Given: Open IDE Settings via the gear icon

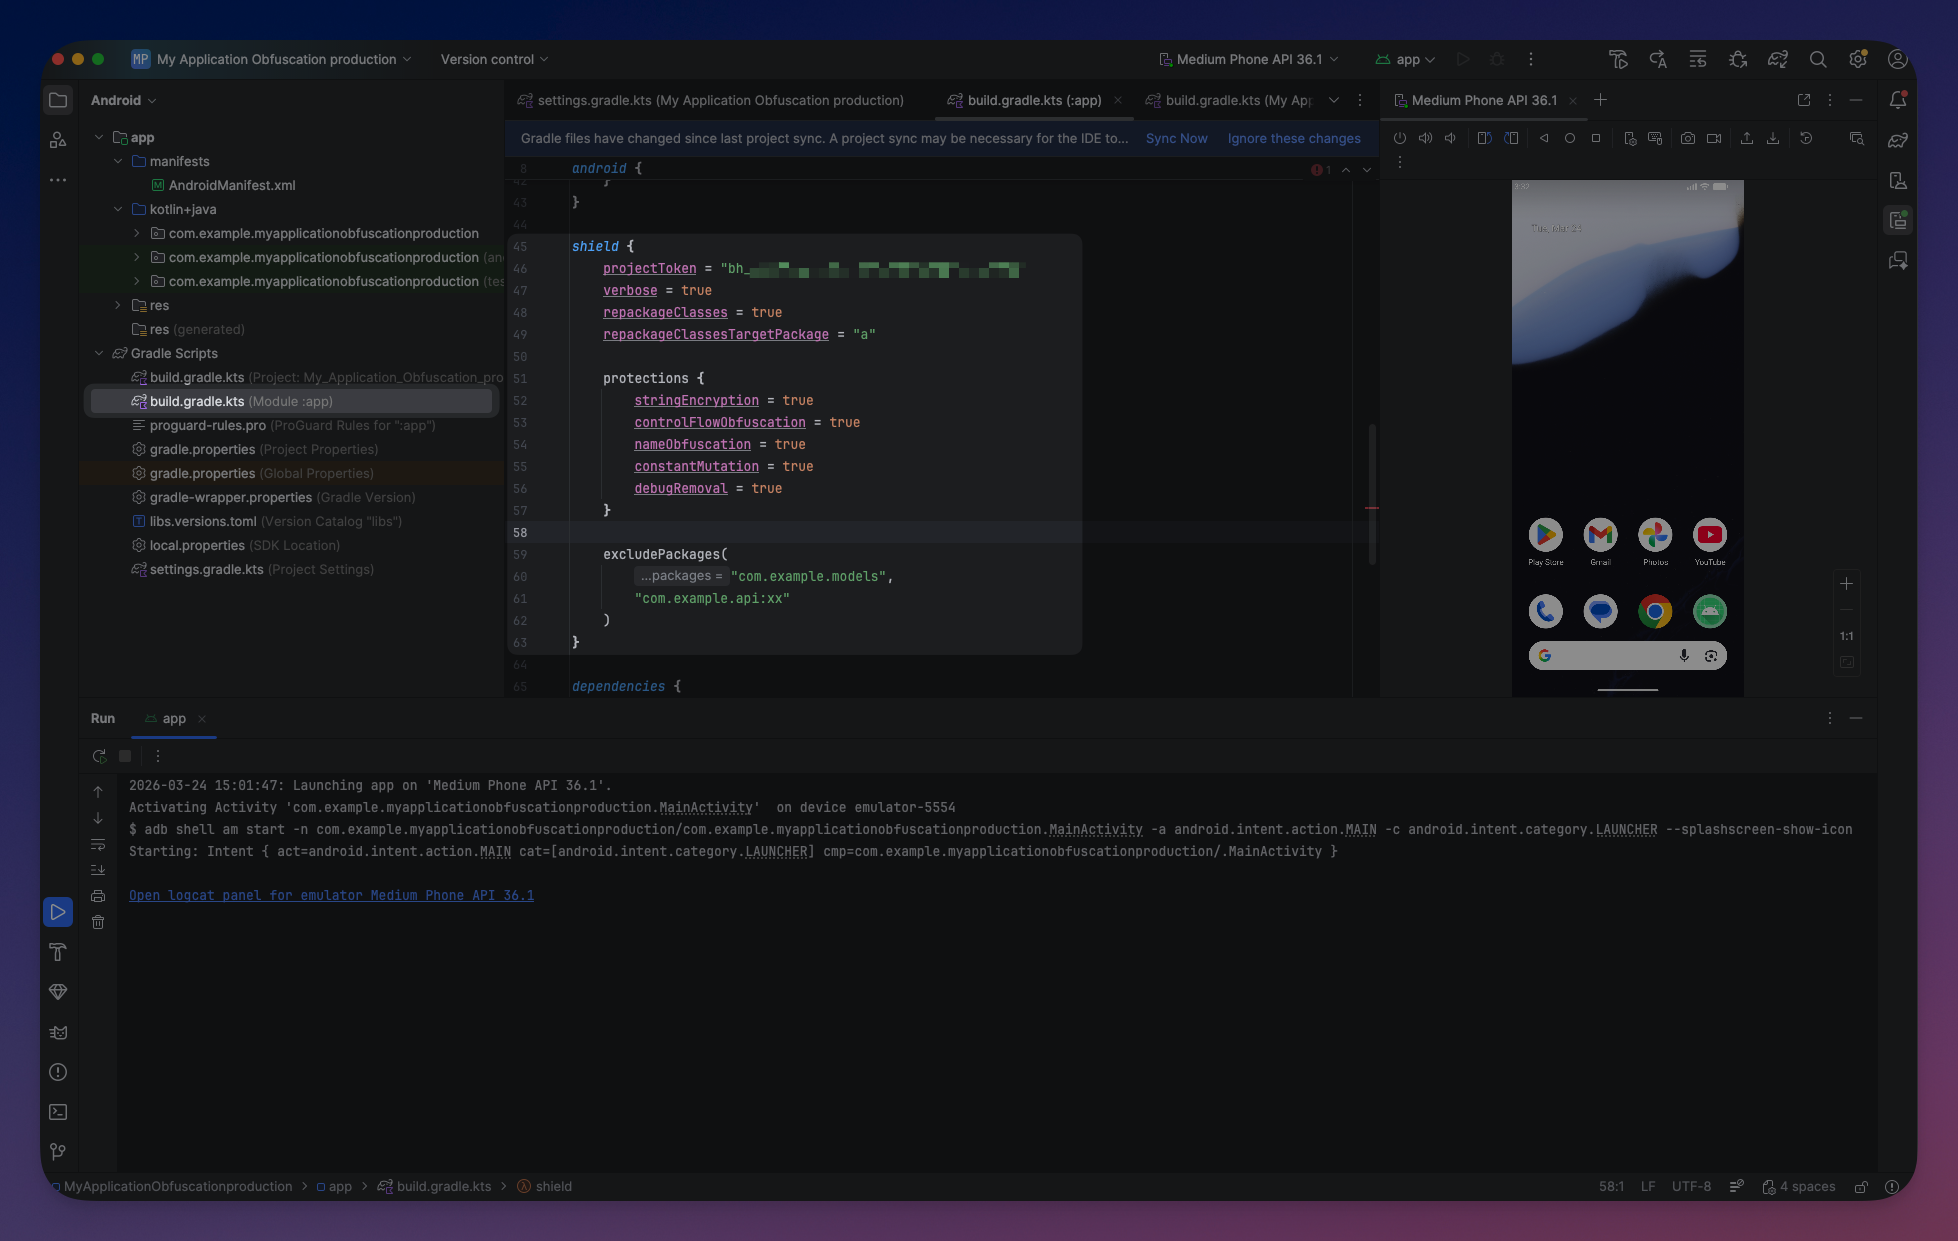Looking at the screenshot, I should point(1858,59).
